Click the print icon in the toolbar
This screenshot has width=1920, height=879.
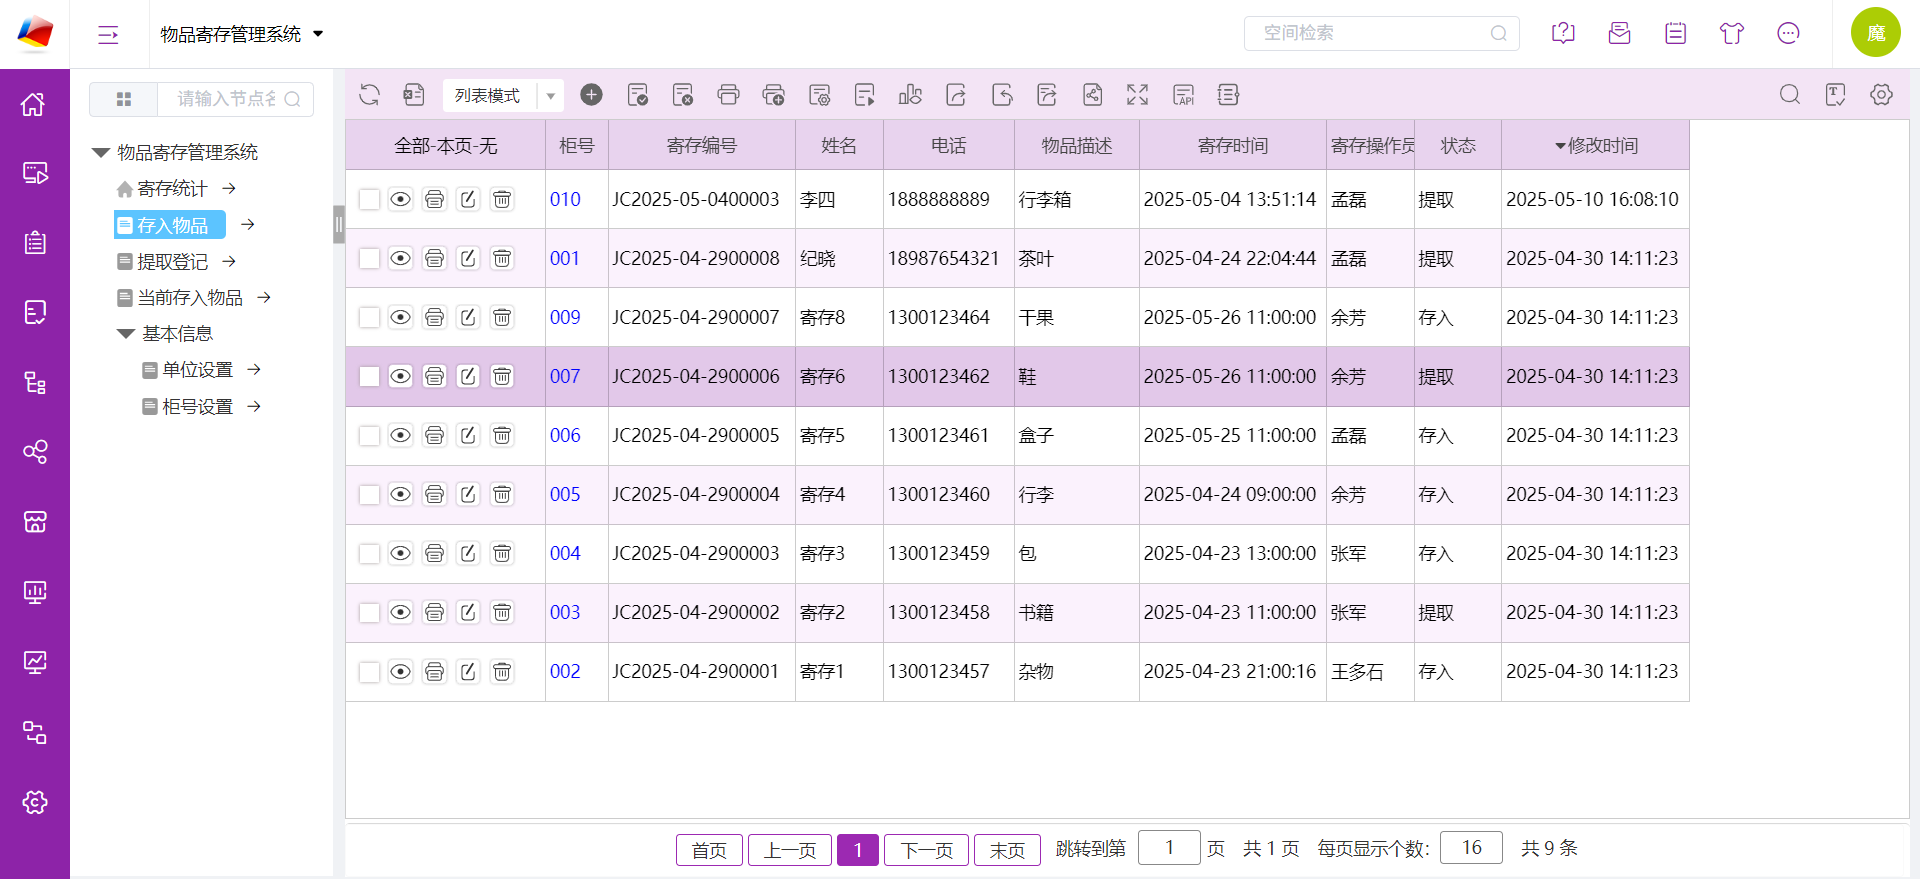point(729,95)
